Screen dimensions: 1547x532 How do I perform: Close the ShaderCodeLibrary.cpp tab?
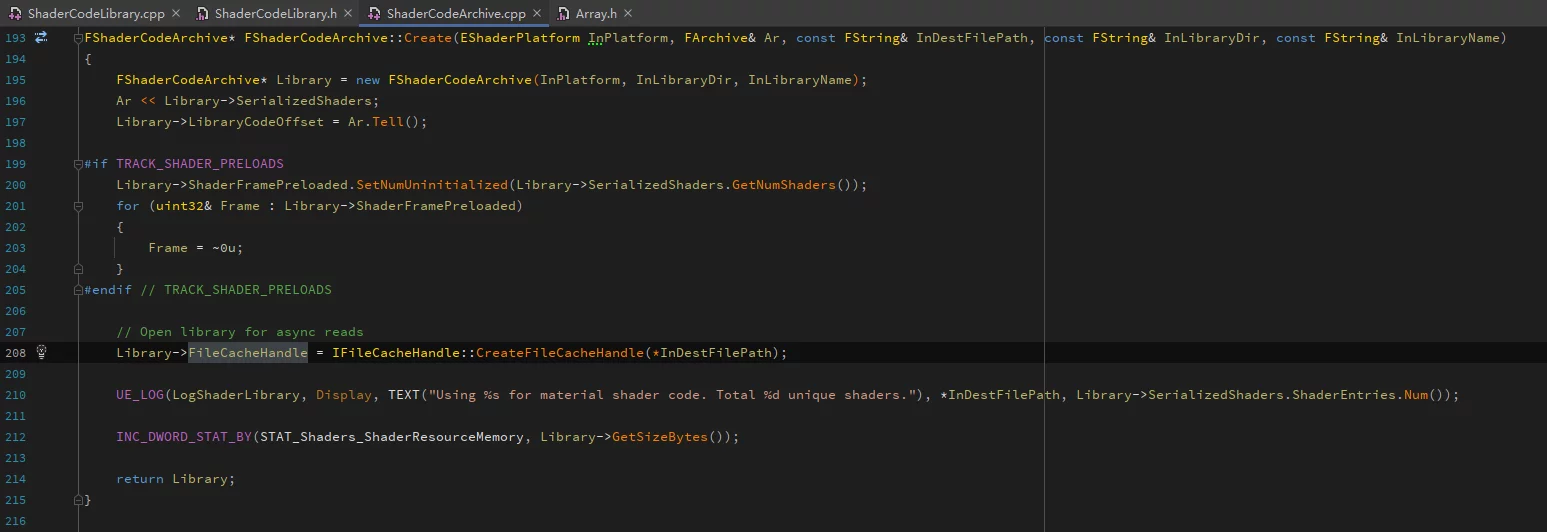pyautogui.click(x=175, y=14)
